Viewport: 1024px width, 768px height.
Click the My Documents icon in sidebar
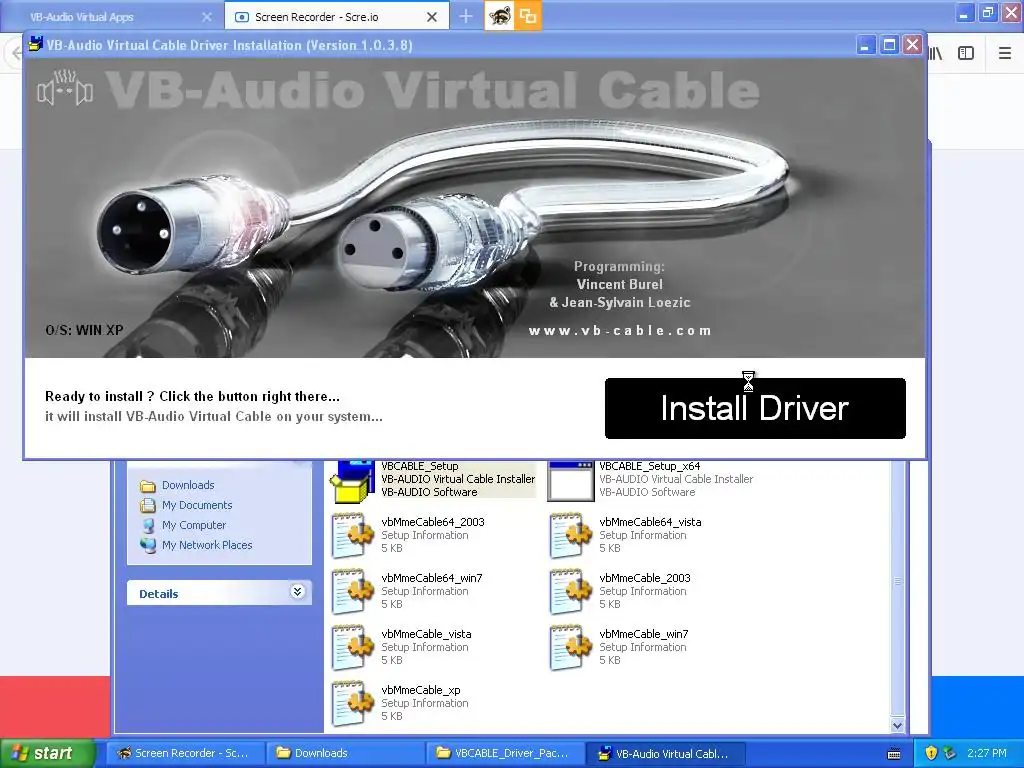148,505
